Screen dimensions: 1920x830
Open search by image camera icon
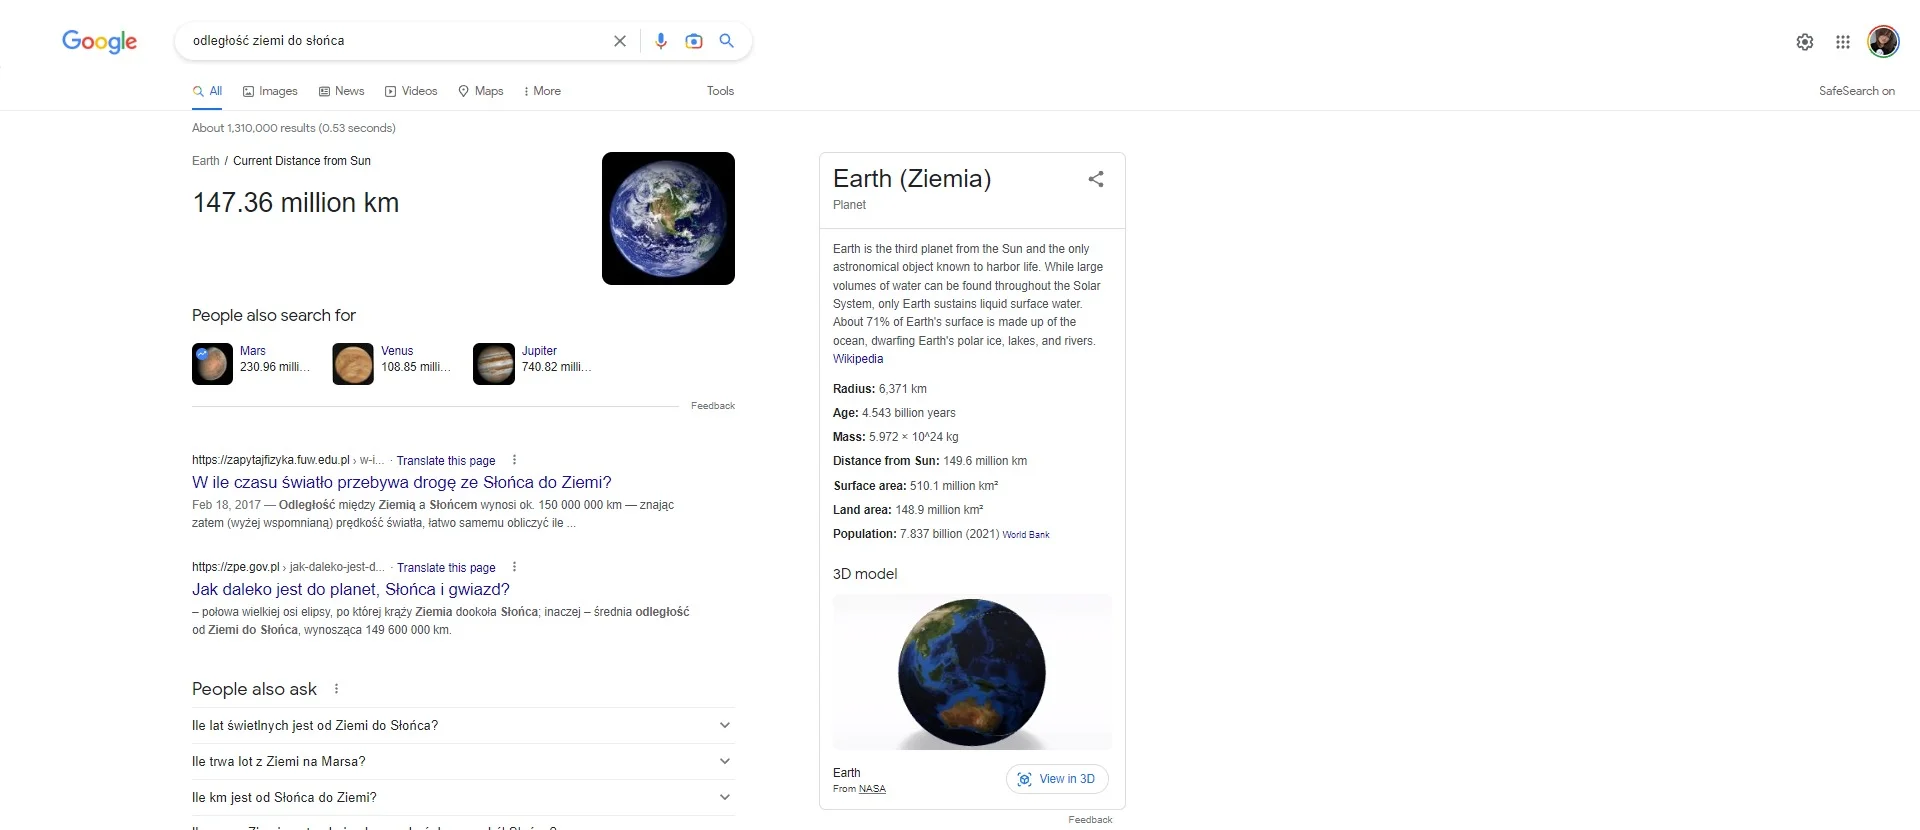694,41
